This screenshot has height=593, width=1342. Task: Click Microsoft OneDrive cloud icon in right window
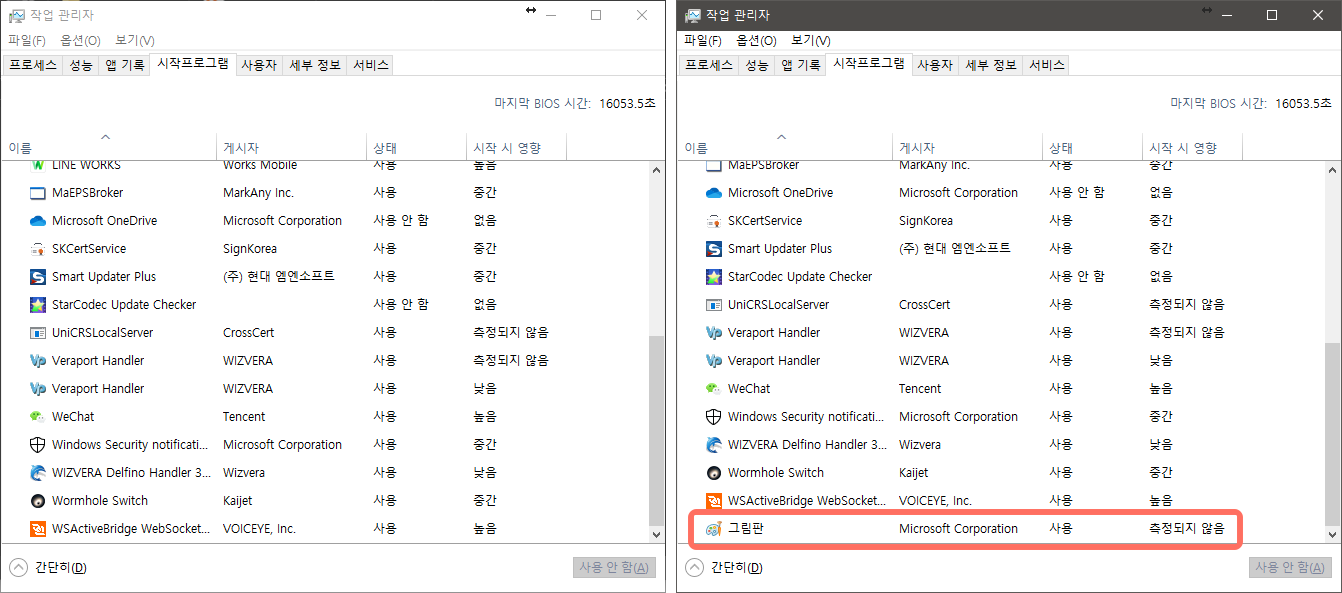[714, 193]
